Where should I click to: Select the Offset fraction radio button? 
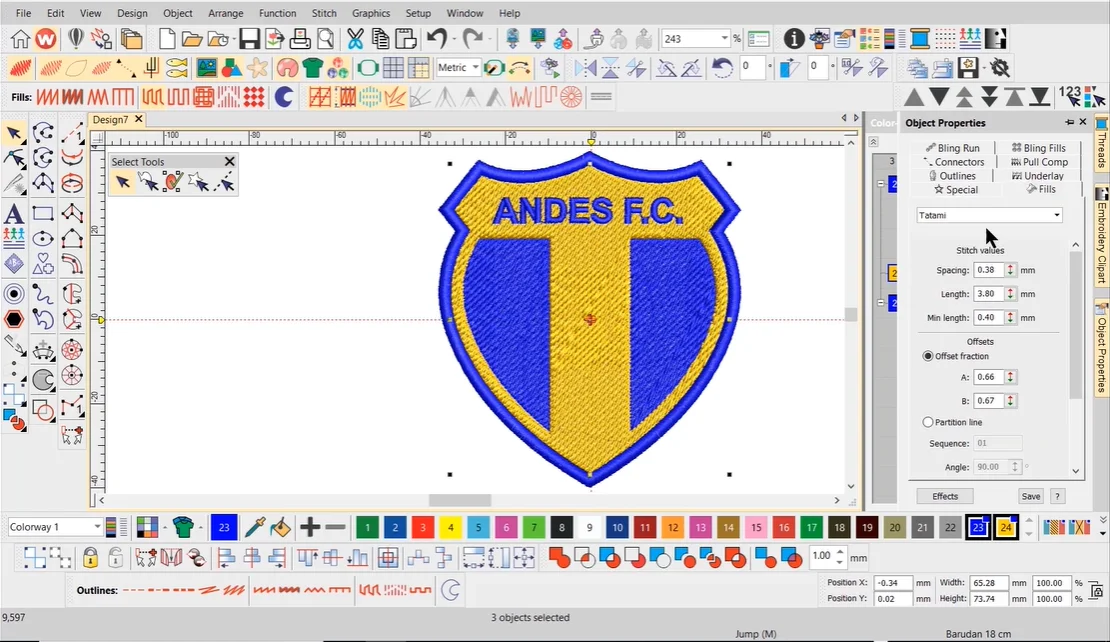tap(927, 356)
